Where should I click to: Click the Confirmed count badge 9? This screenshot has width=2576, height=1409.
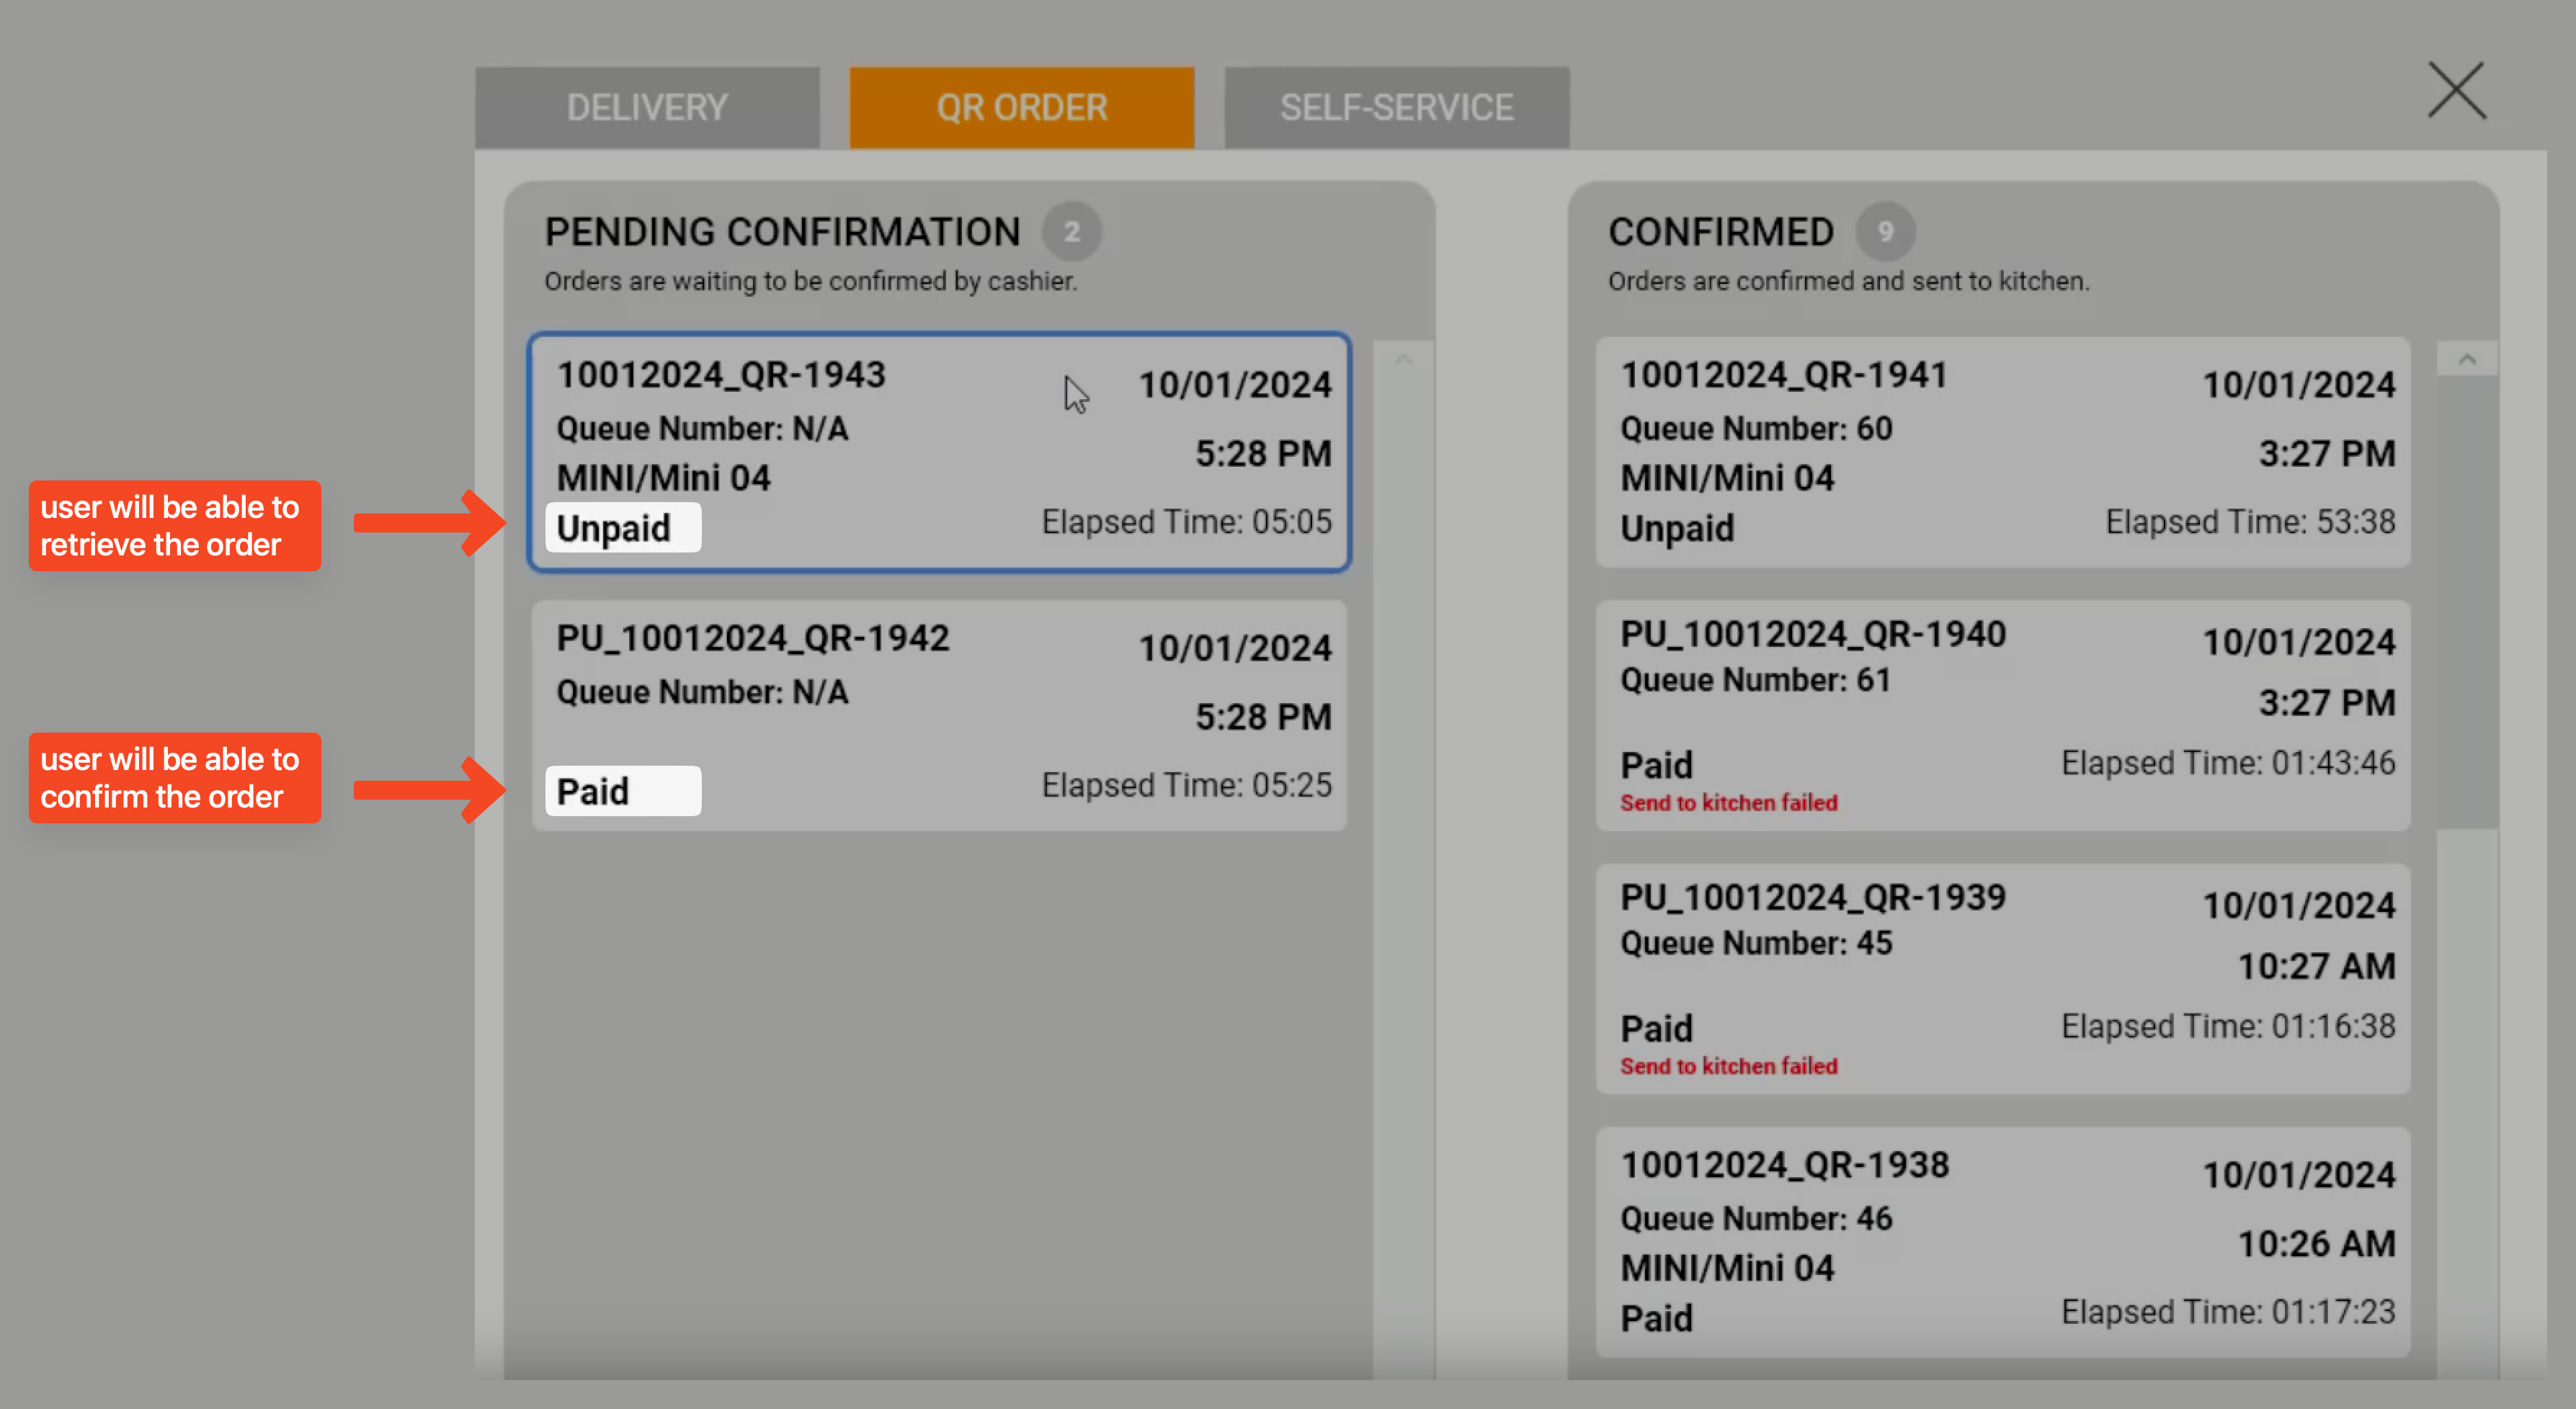coord(1885,232)
